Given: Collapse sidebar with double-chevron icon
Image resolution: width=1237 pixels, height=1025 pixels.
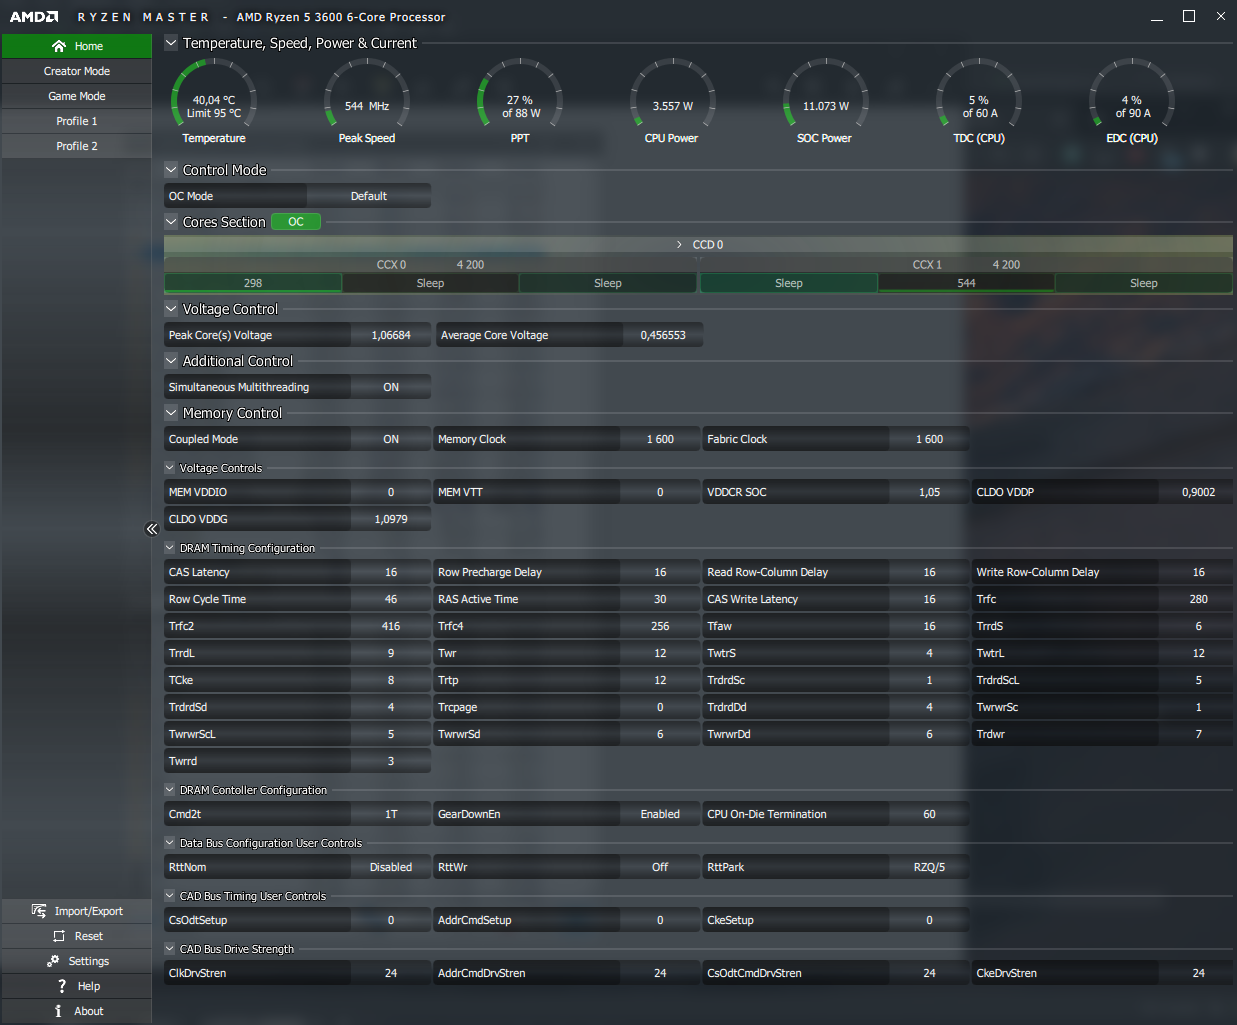Looking at the screenshot, I should pos(152,529).
